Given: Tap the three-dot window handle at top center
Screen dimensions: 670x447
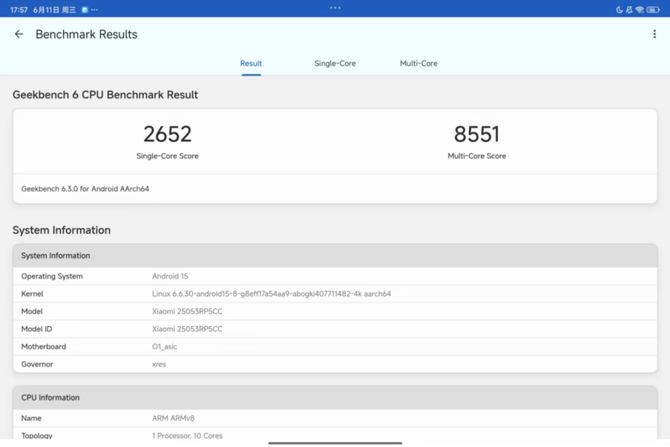Looking at the screenshot, I should click(335, 7).
